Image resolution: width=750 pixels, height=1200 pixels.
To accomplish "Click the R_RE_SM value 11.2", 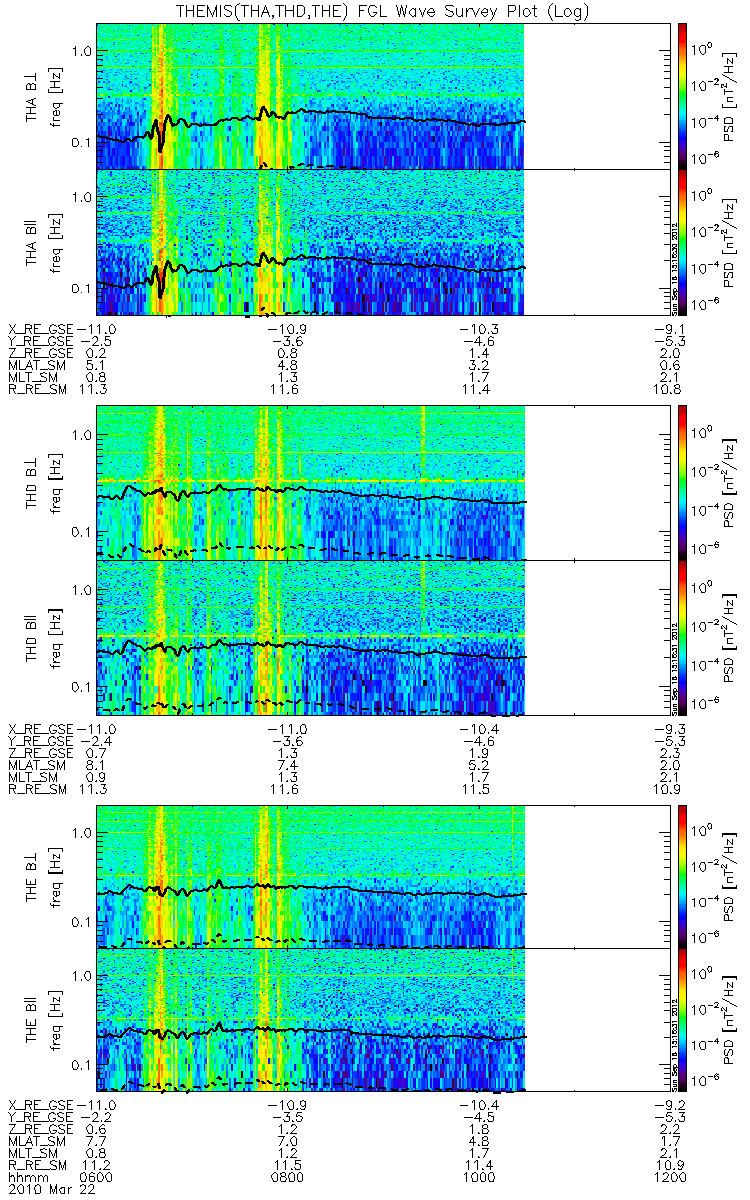I will click(x=98, y=1166).
